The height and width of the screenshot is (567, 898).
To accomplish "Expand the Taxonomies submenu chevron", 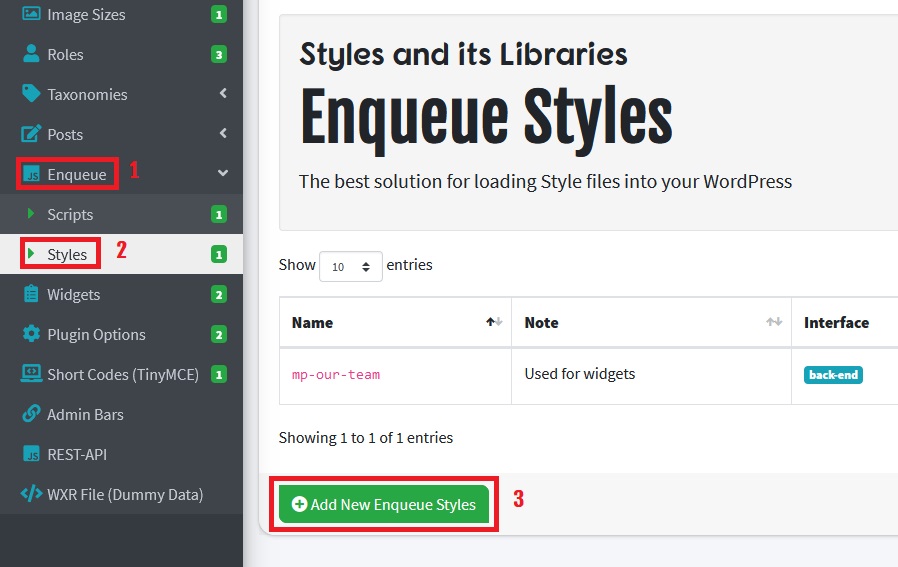I will click(223, 94).
